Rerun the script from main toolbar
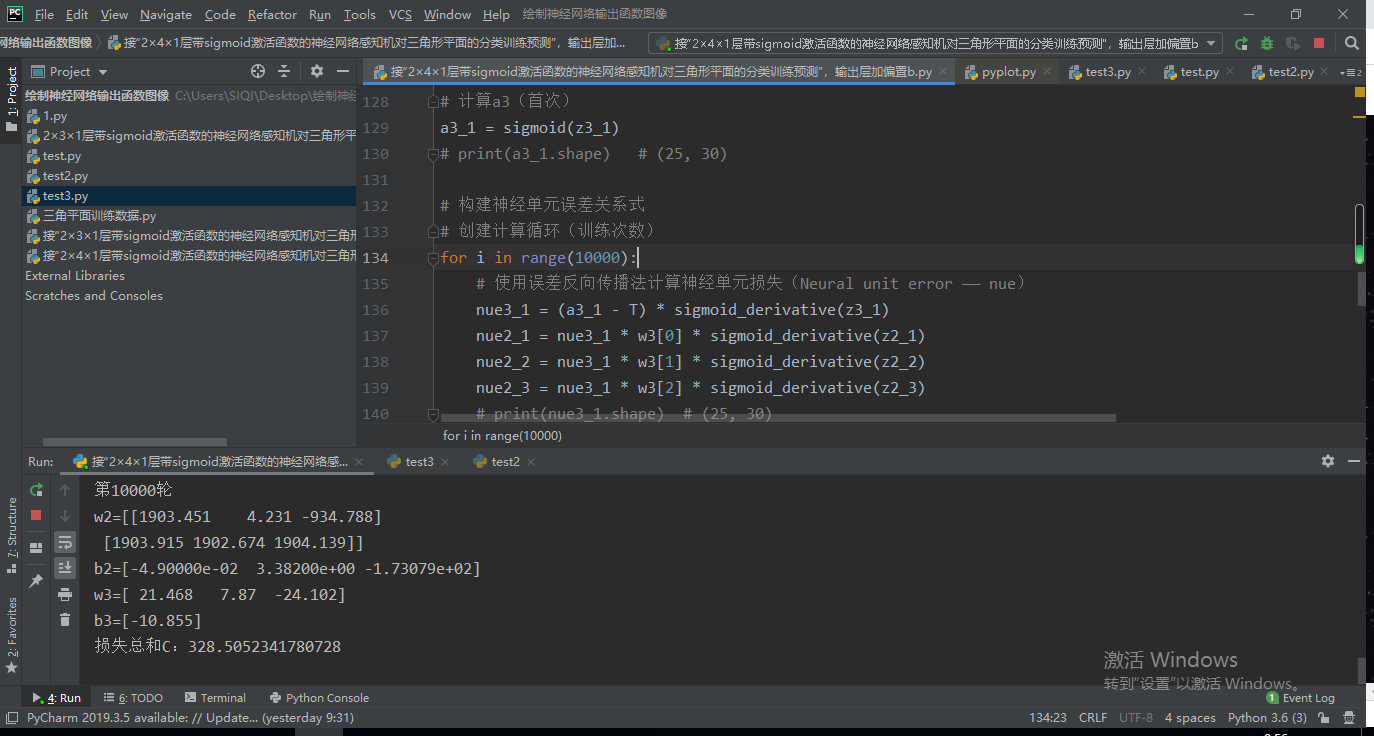 [1241, 44]
